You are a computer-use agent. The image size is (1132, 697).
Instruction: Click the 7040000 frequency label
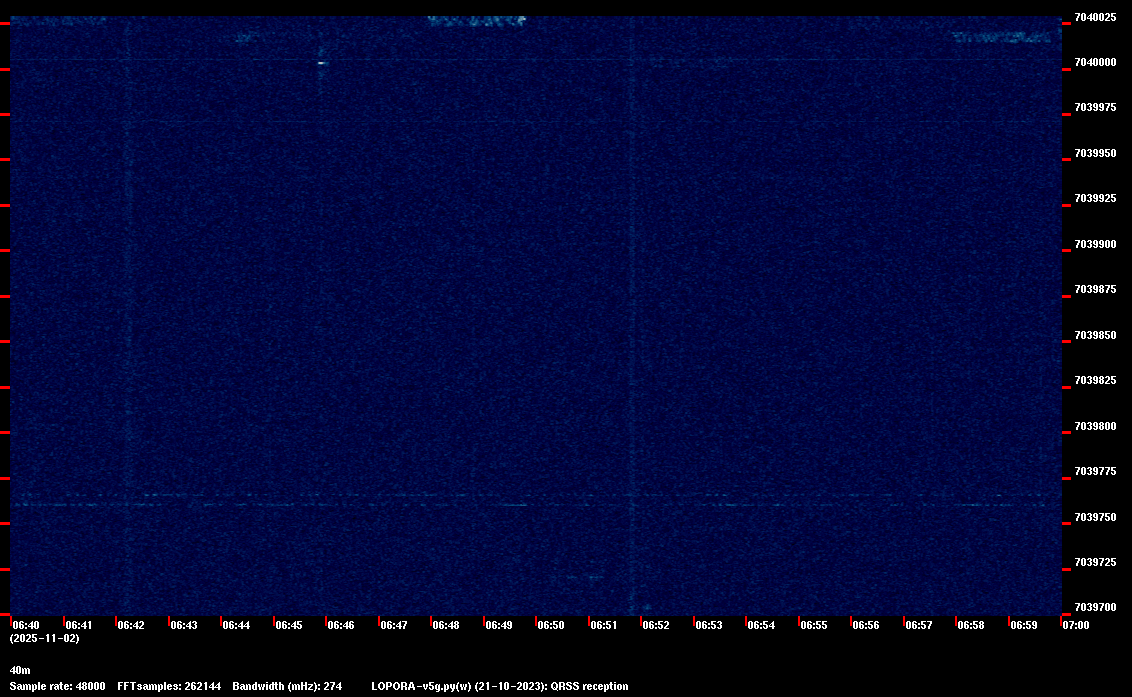point(1095,62)
